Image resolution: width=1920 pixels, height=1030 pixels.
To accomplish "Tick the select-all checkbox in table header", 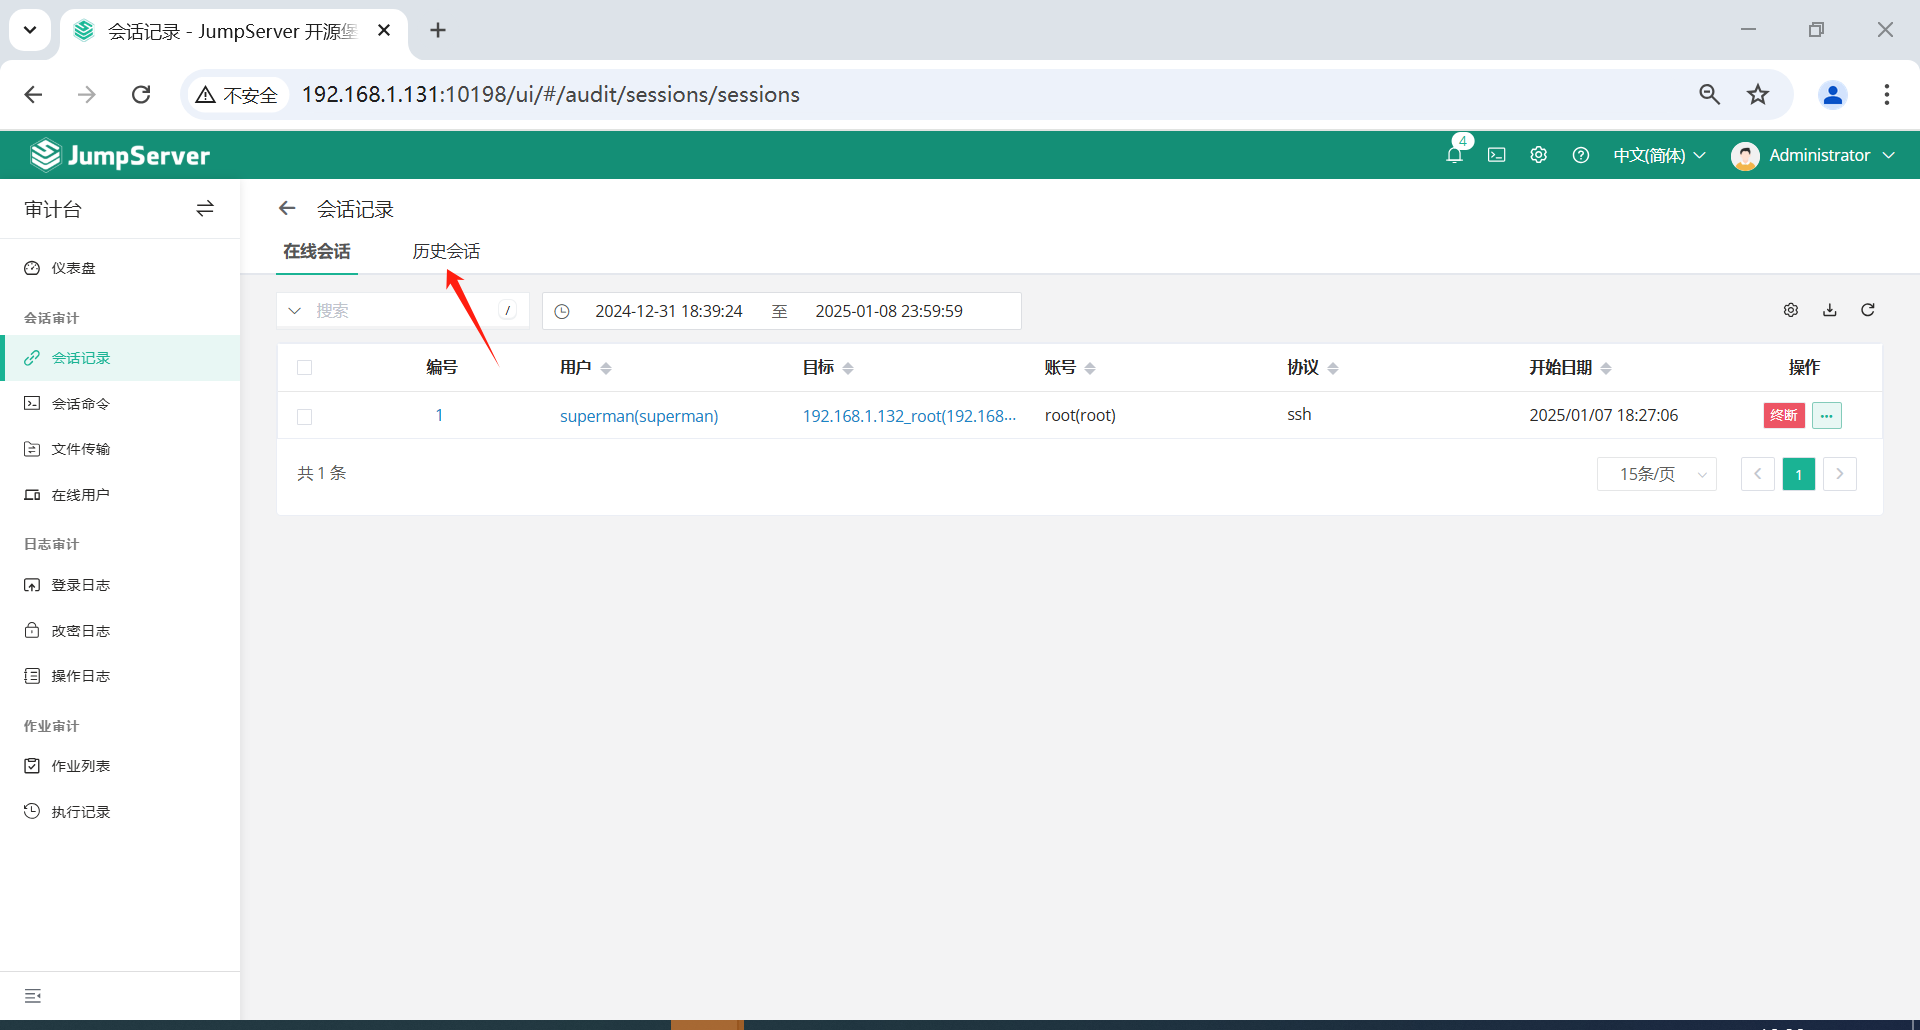I will pyautogui.click(x=305, y=368).
